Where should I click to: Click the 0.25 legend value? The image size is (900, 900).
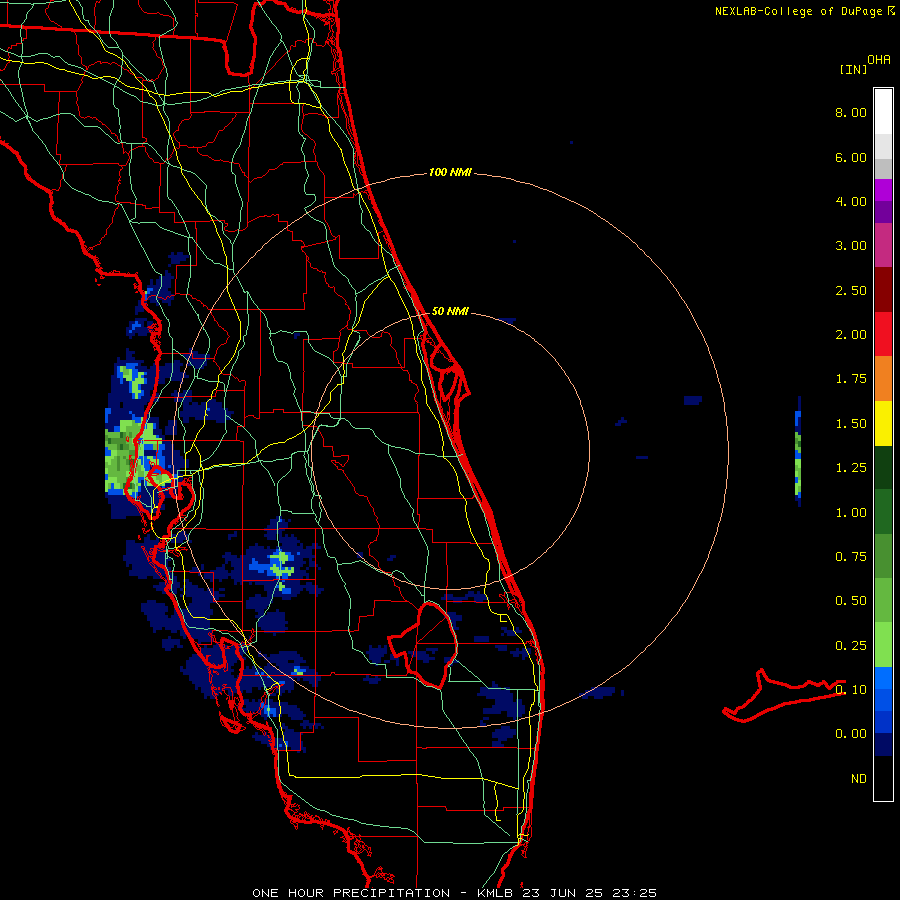[851, 646]
